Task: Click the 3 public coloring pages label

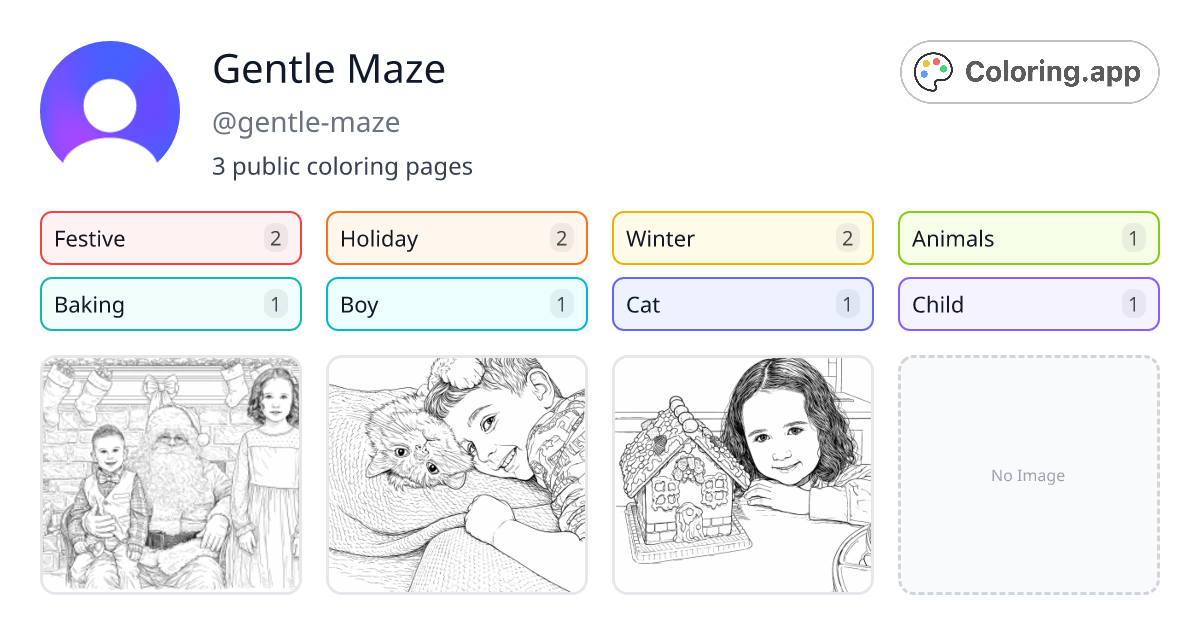Action: [x=343, y=166]
